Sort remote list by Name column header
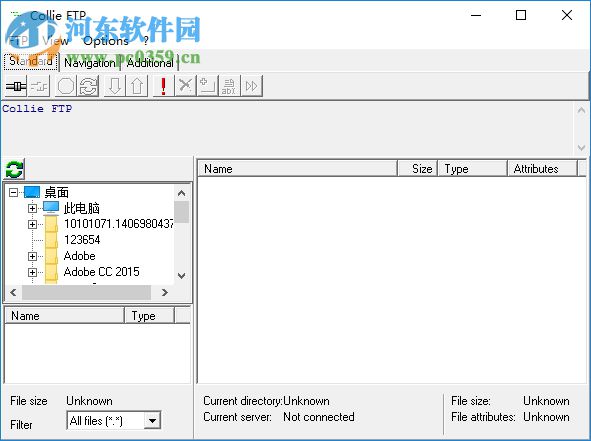 point(297,168)
